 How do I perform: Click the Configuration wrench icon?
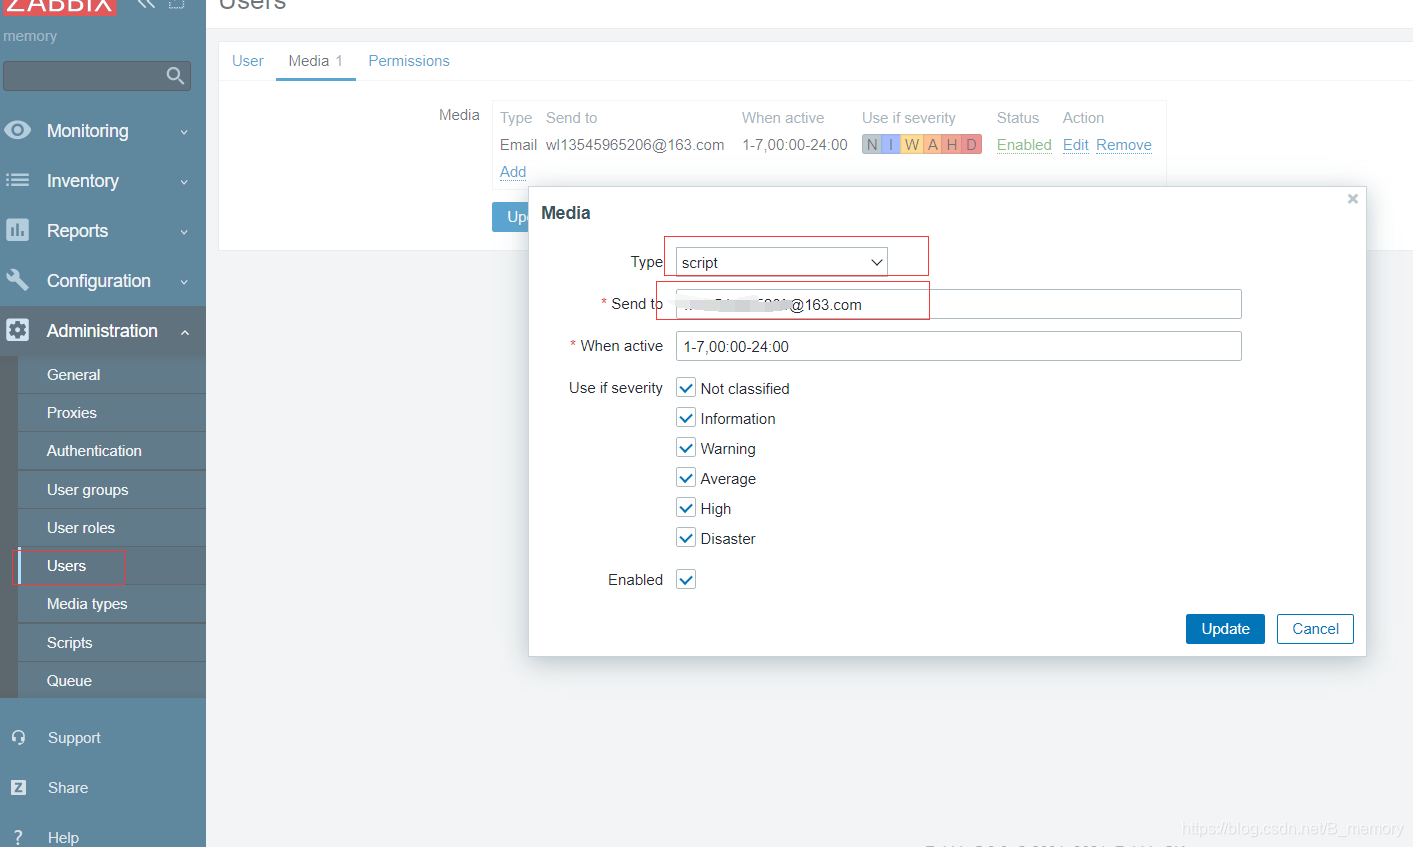[x=17, y=280]
